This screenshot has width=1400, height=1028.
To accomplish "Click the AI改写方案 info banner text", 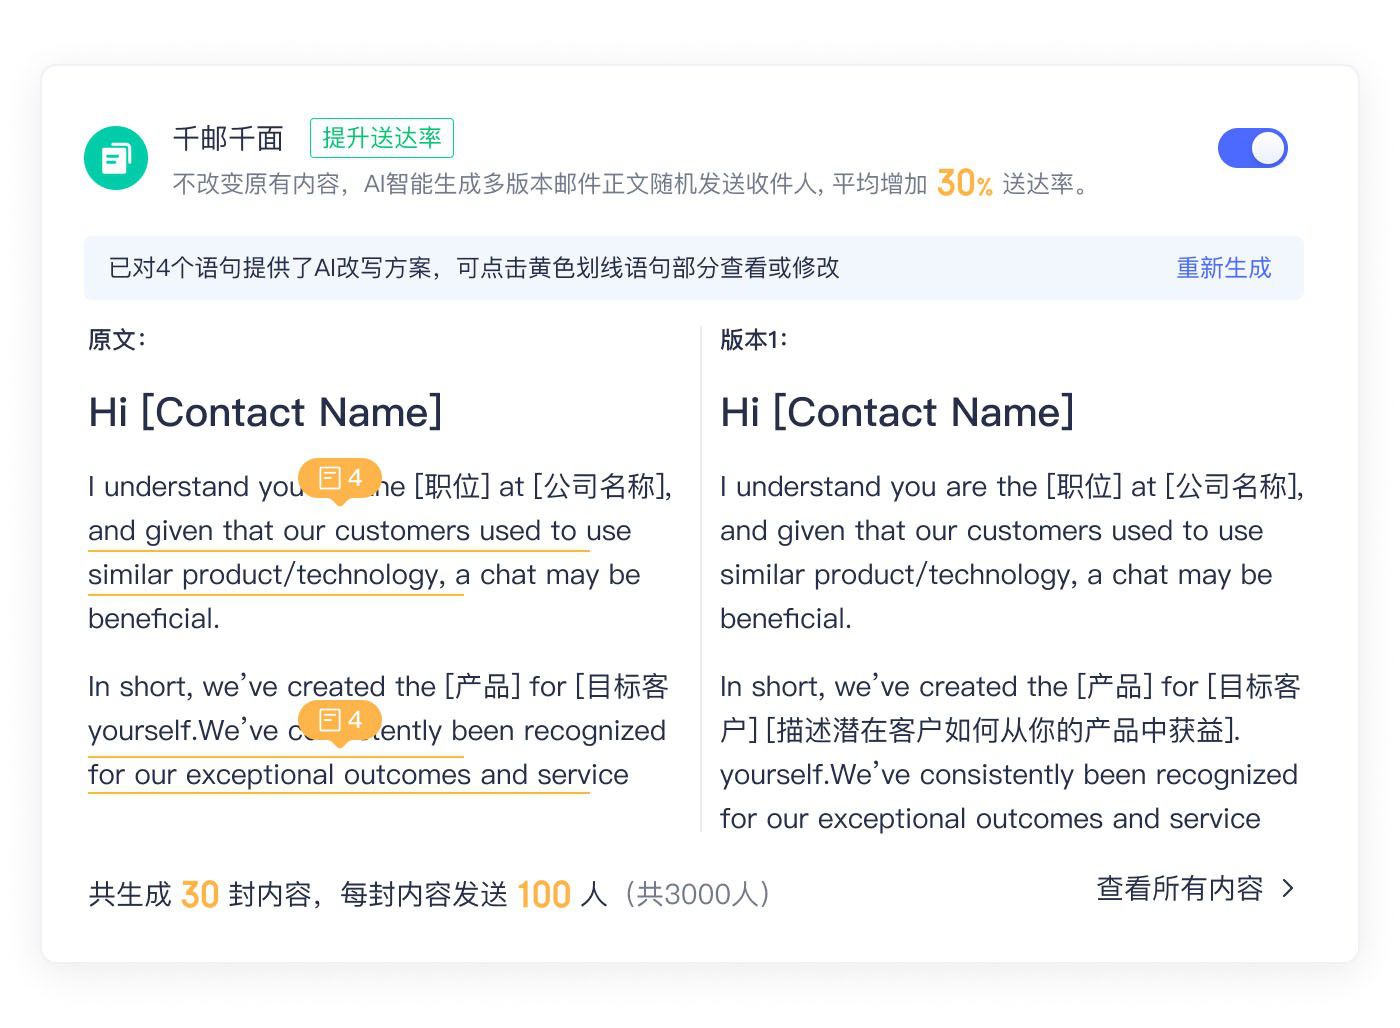I will coord(474,268).
